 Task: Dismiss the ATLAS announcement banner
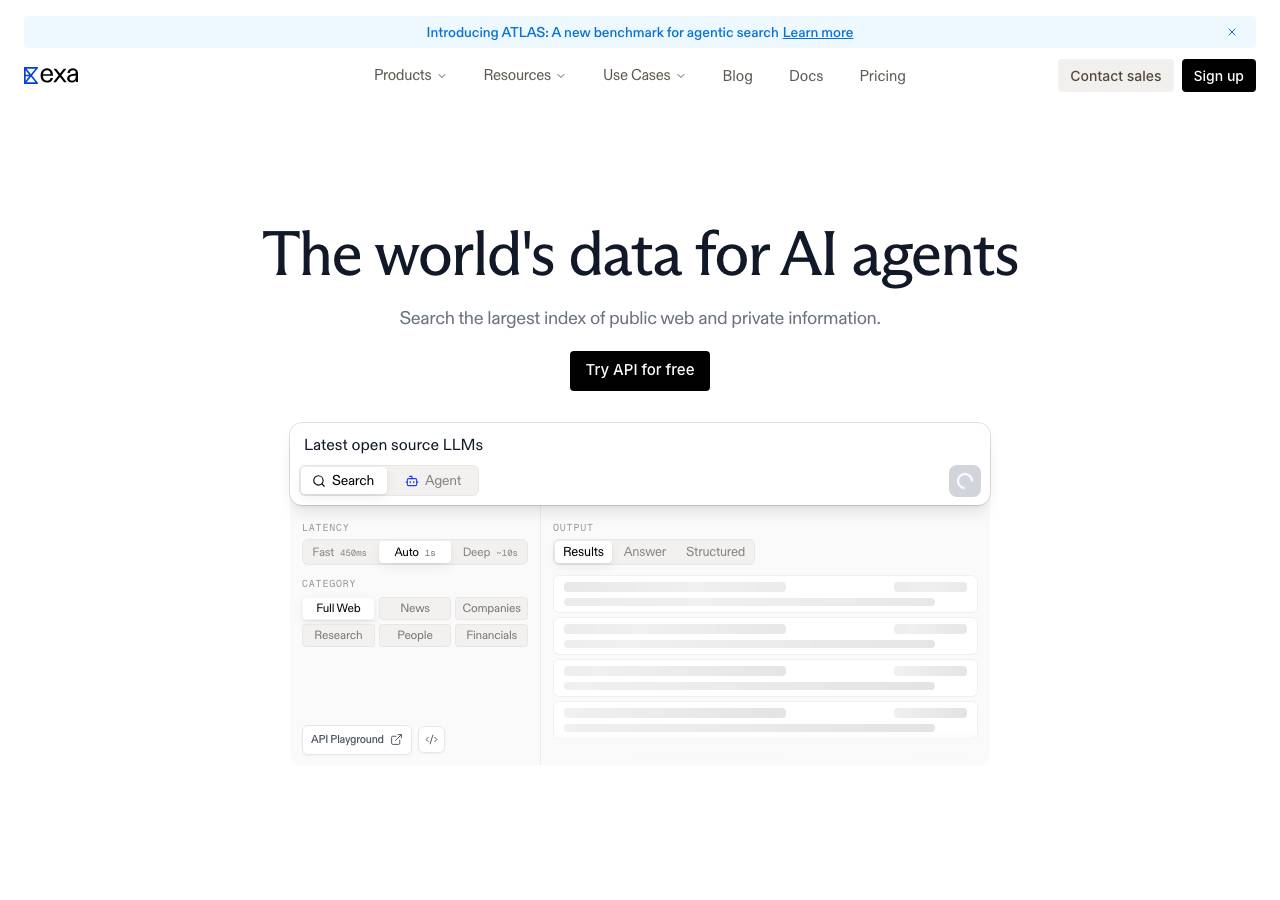[x=1232, y=32]
